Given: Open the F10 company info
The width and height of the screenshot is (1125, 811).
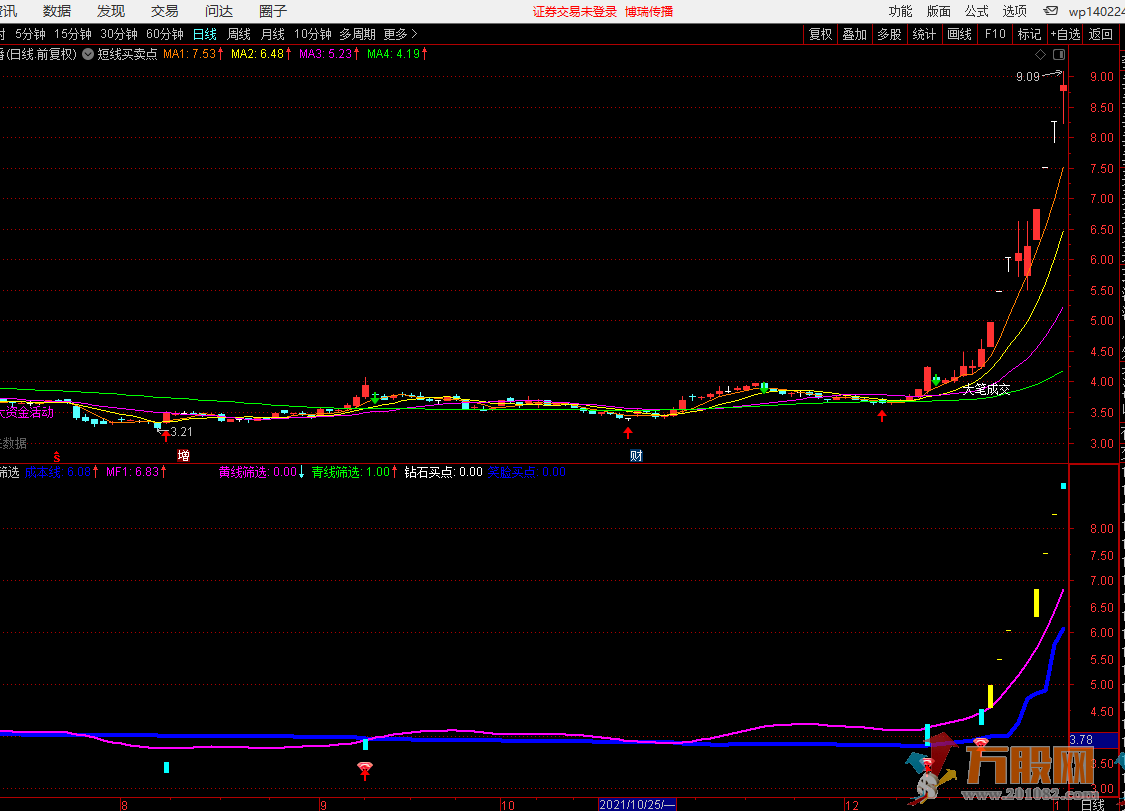Looking at the screenshot, I should pos(994,34).
